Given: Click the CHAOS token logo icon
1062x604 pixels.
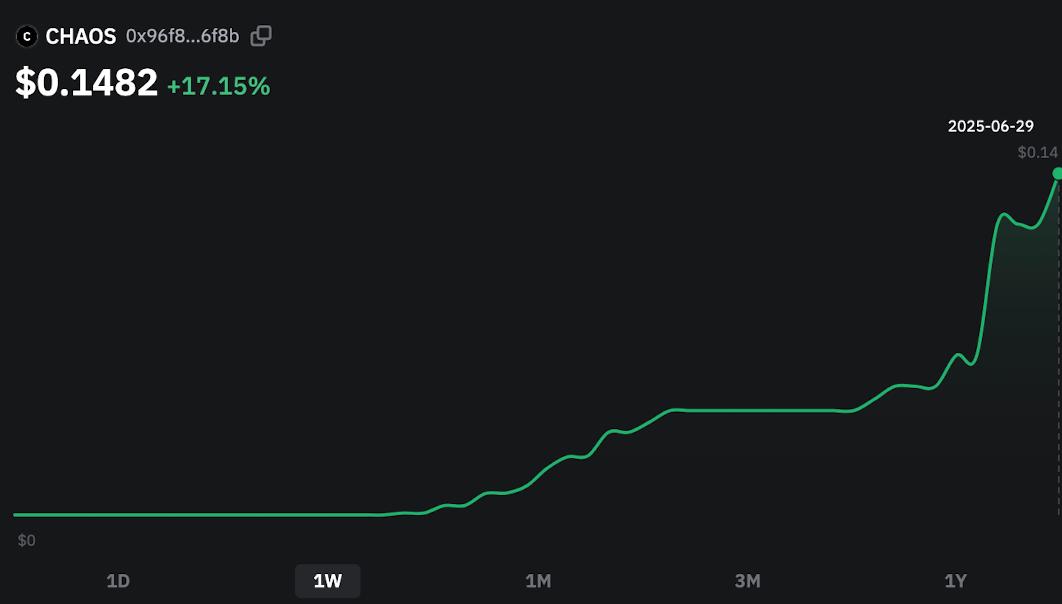Looking at the screenshot, I should click(x=26, y=36).
